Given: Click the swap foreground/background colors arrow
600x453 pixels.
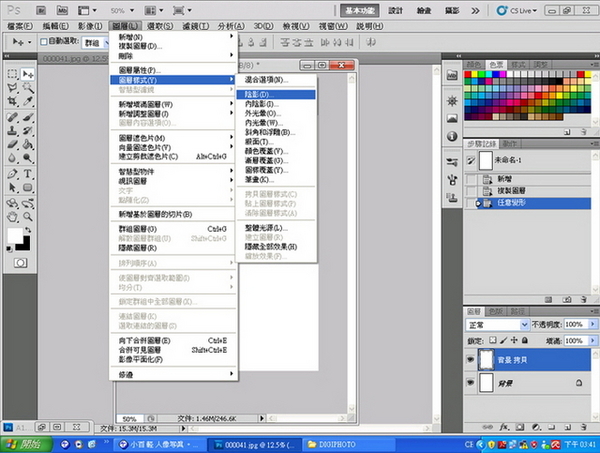Looking at the screenshot, I should tap(28, 230).
